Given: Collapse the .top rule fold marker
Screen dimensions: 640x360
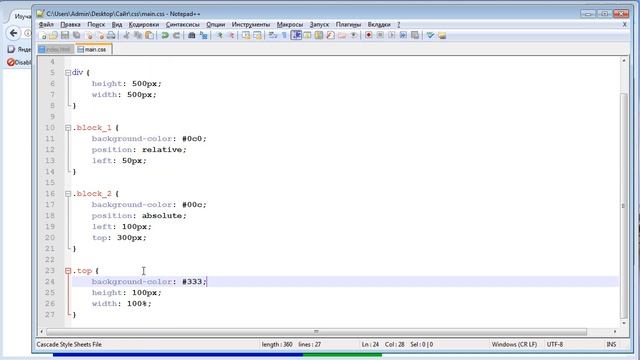Looking at the screenshot, I should click(x=68, y=271).
